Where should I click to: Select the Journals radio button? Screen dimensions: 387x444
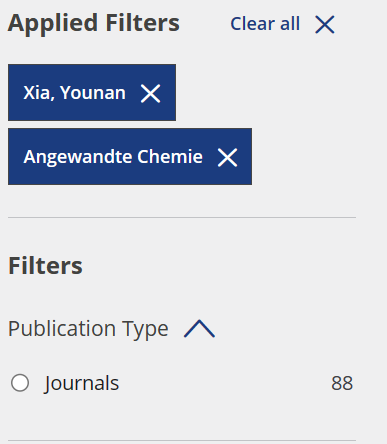coord(20,383)
